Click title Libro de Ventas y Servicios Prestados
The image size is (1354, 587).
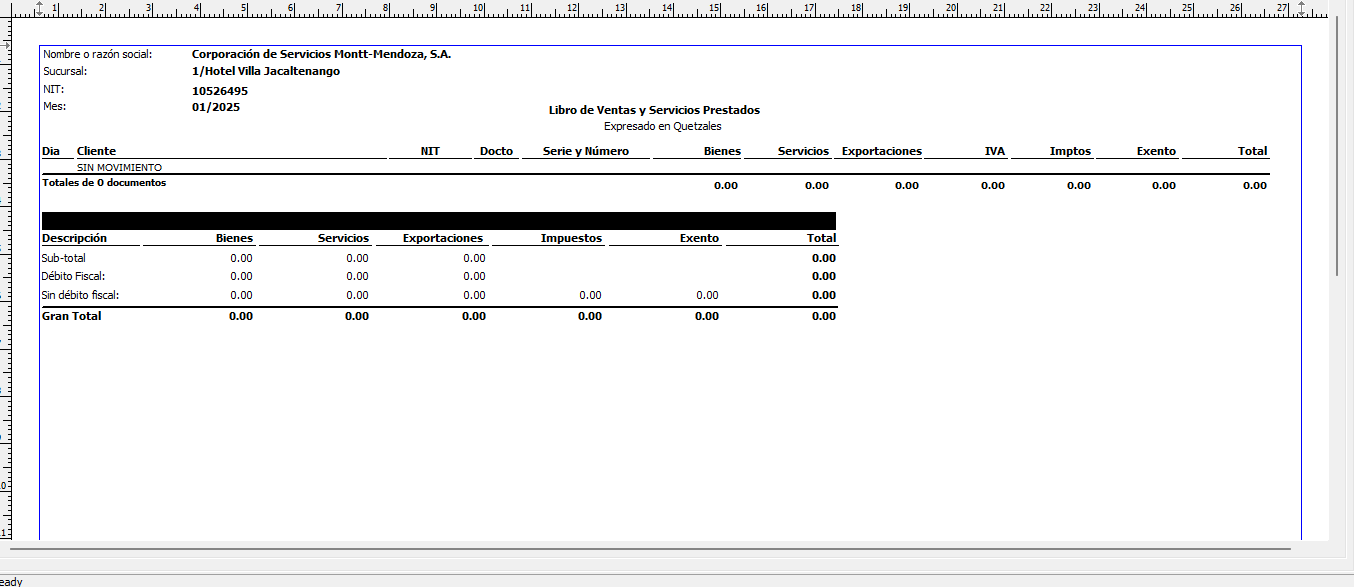[x=654, y=110]
